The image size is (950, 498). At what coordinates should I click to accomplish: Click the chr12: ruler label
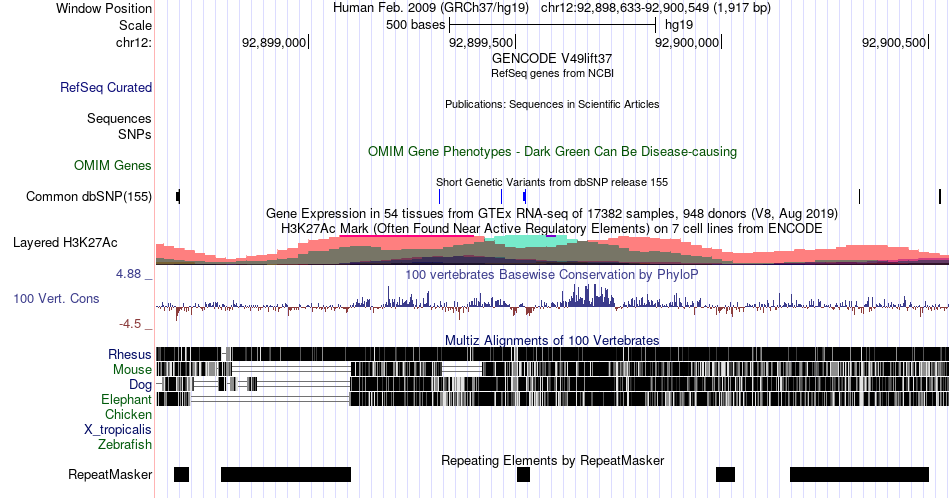[x=134, y=42]
